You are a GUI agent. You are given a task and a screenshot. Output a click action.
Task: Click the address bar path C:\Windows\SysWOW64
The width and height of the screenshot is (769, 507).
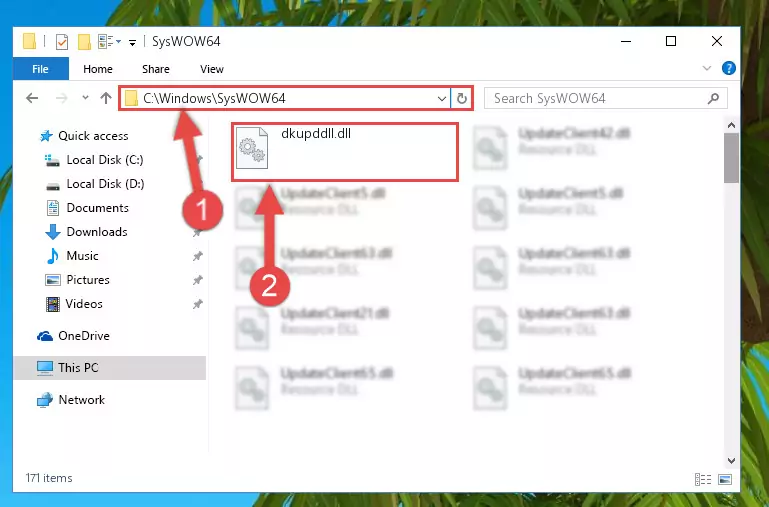[x=214, y=99]
